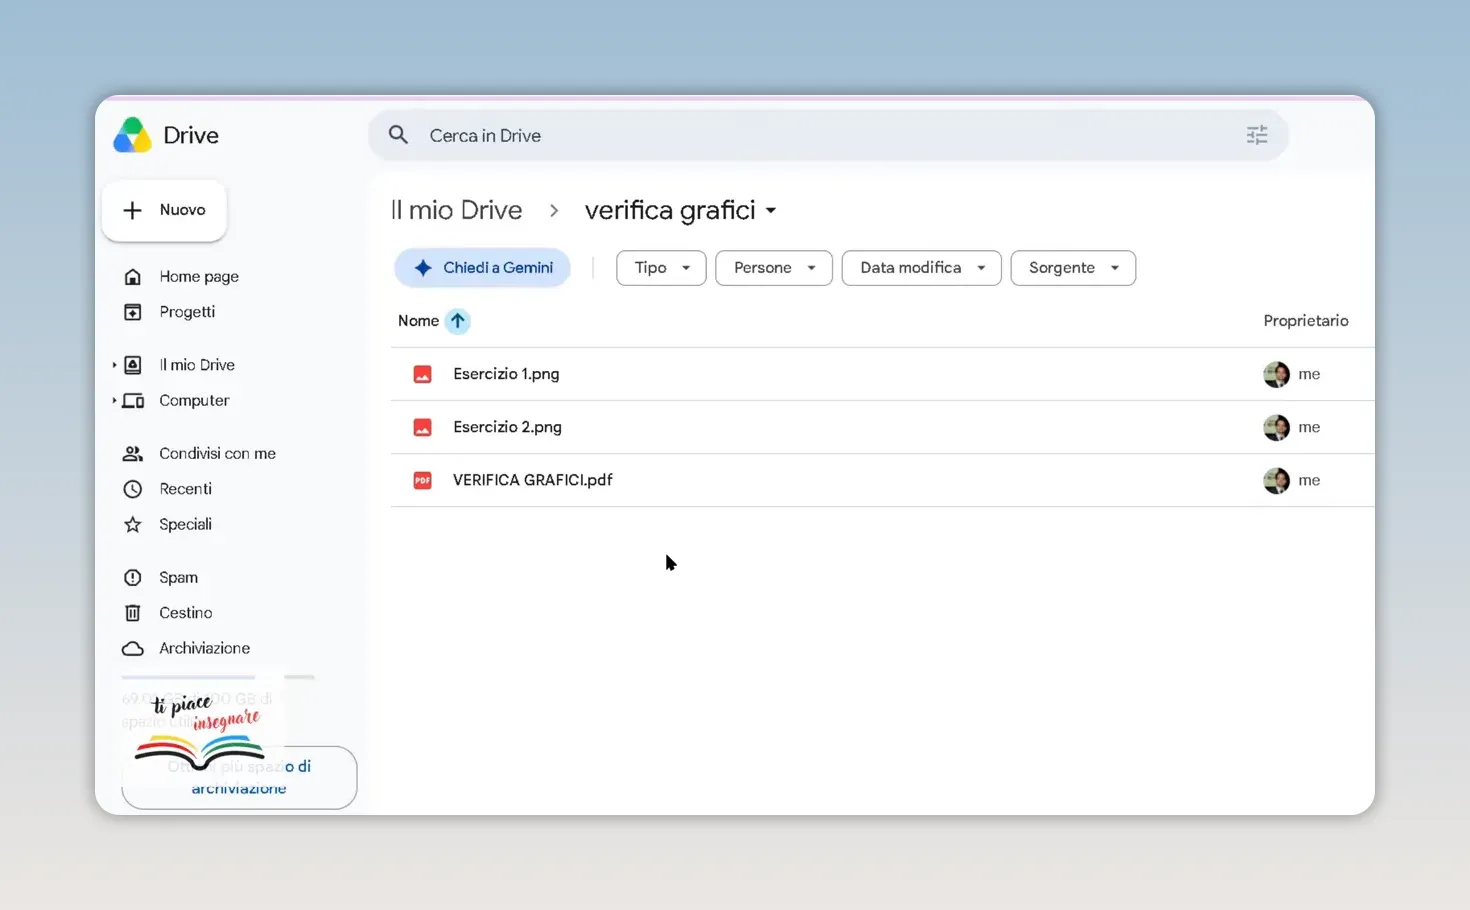Viewport: 1470px width, 910px height.
Task: Click the Nome column header
Action: click(418, 321)
